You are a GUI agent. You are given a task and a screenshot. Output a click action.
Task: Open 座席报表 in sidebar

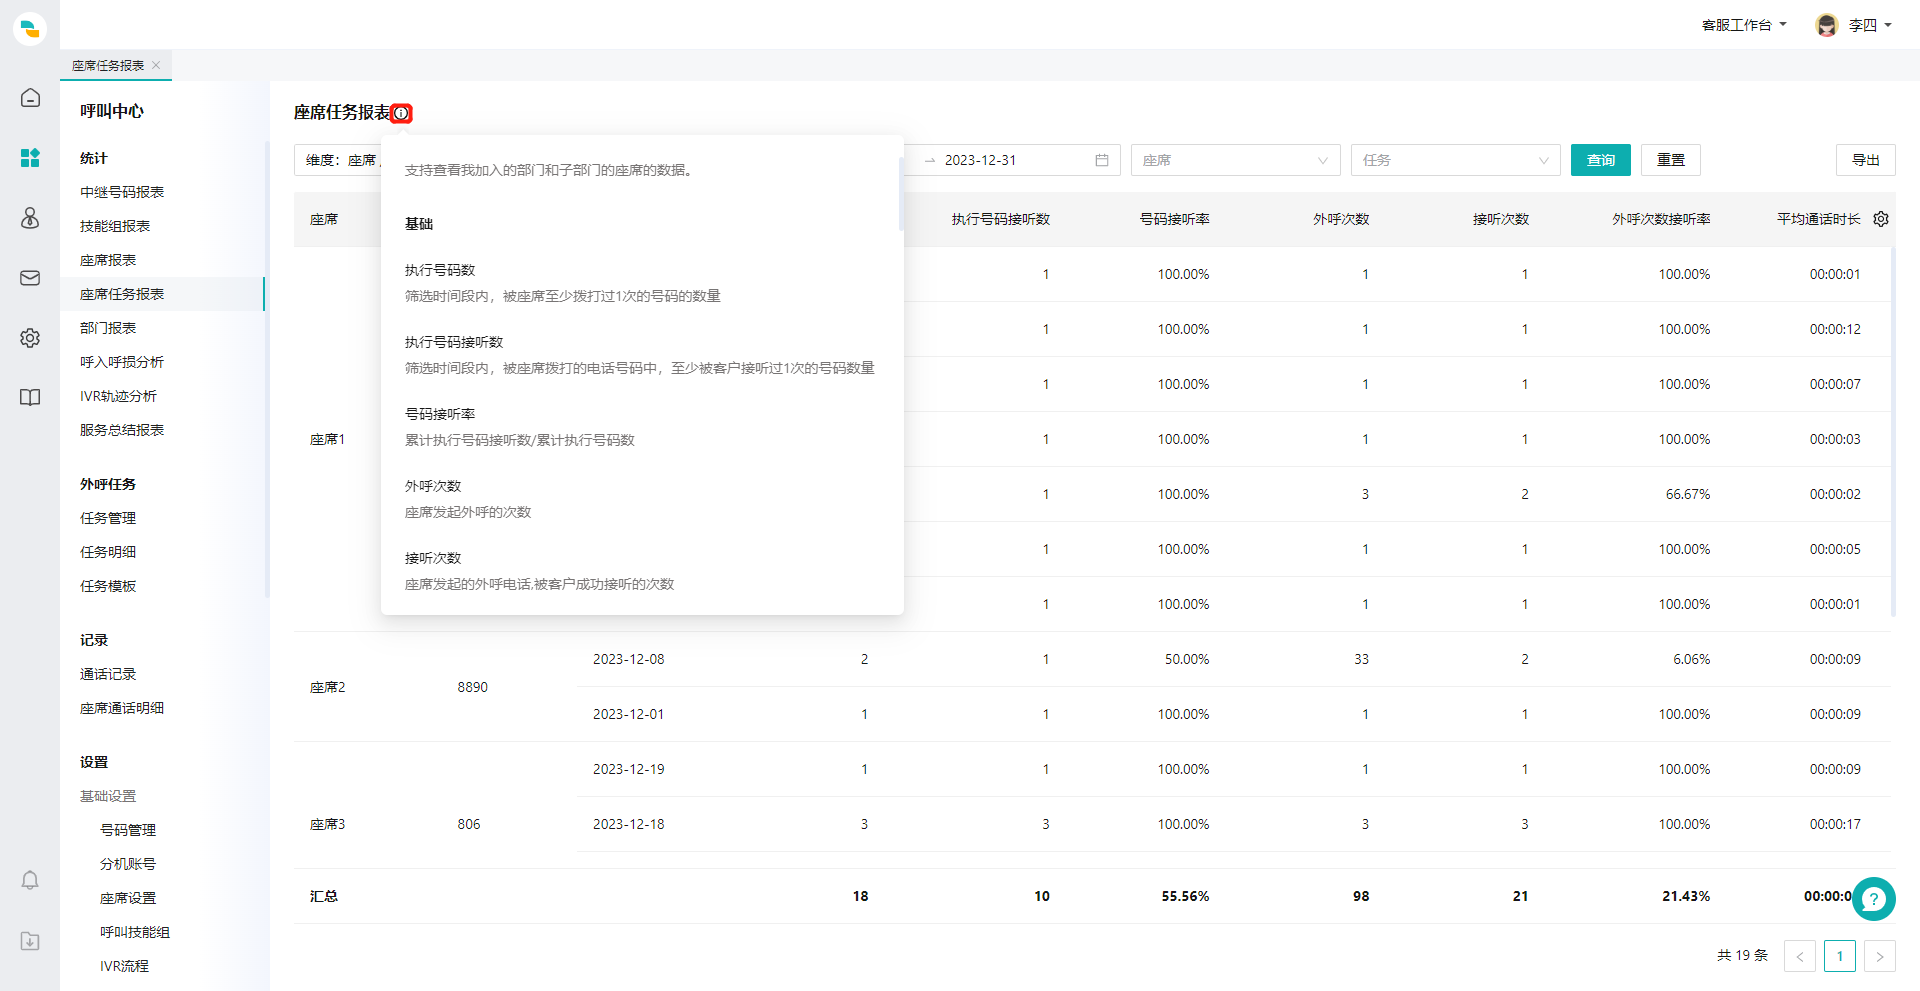(x=108, y=260)
